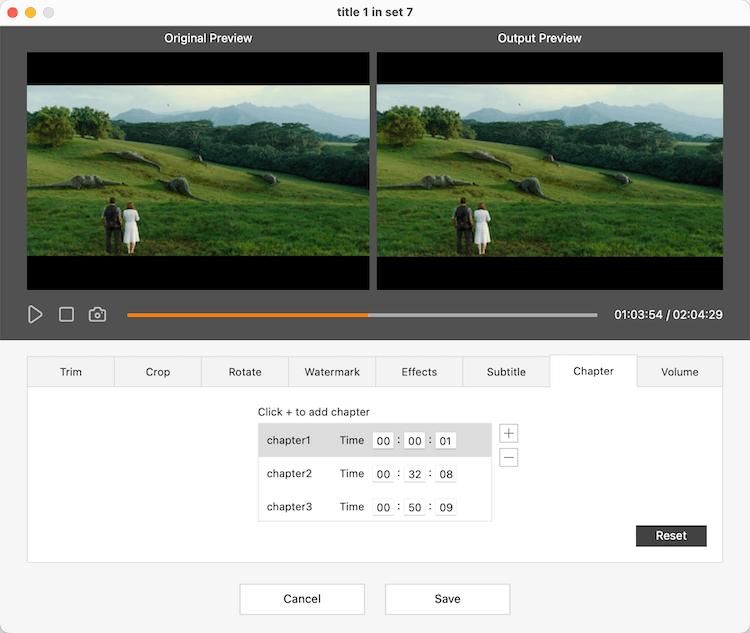Edit chapter2 minutes field showing 32

(x=415, y=474)
